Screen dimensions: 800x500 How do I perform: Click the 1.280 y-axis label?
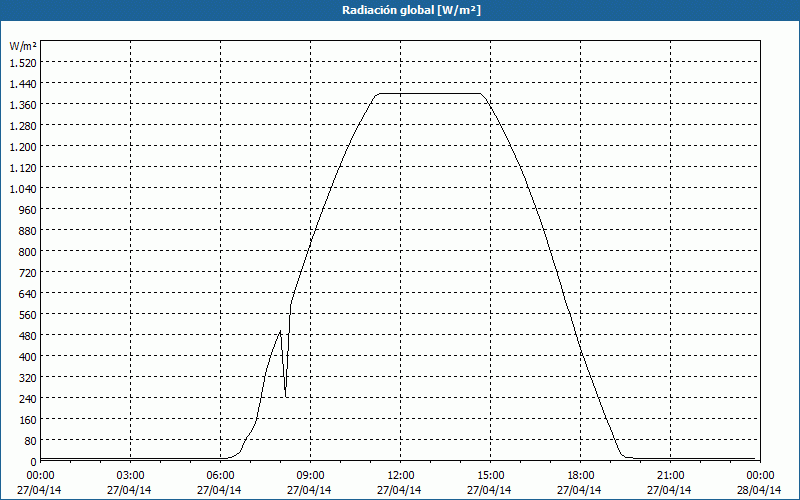23,126
